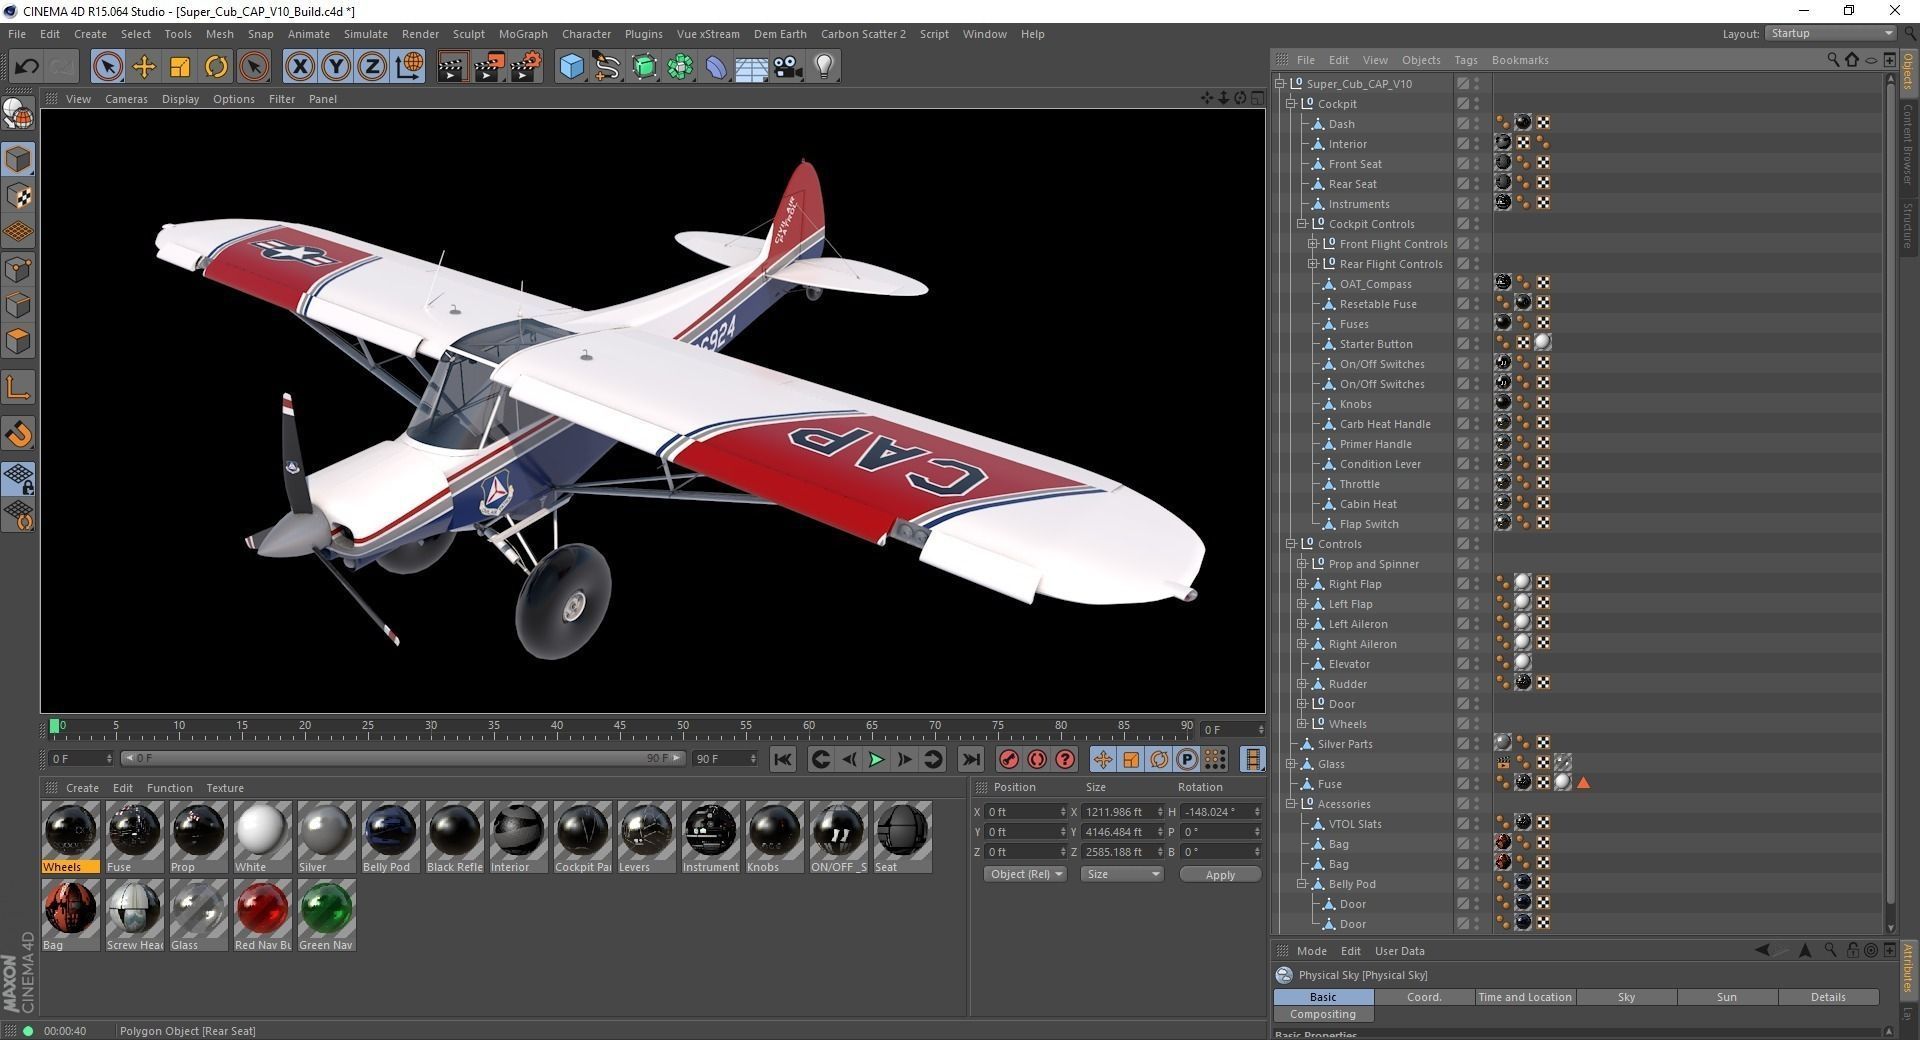1920x1040 pixels.
Task: Switch to the Sky tab
Action: pyautogui.click(x=1626, y=997)
